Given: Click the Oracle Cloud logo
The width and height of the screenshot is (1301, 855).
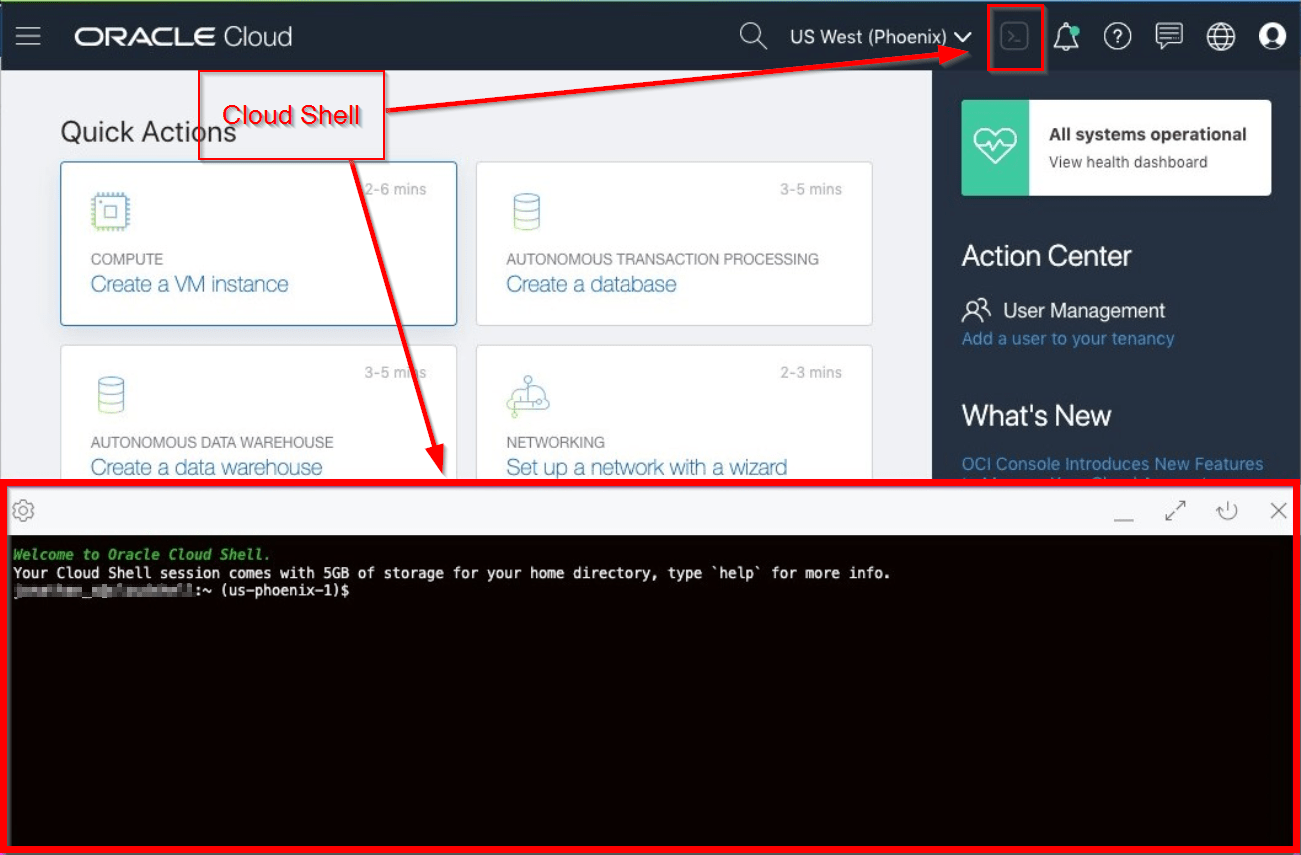Looking at the screenshot, I should [183, 36].
